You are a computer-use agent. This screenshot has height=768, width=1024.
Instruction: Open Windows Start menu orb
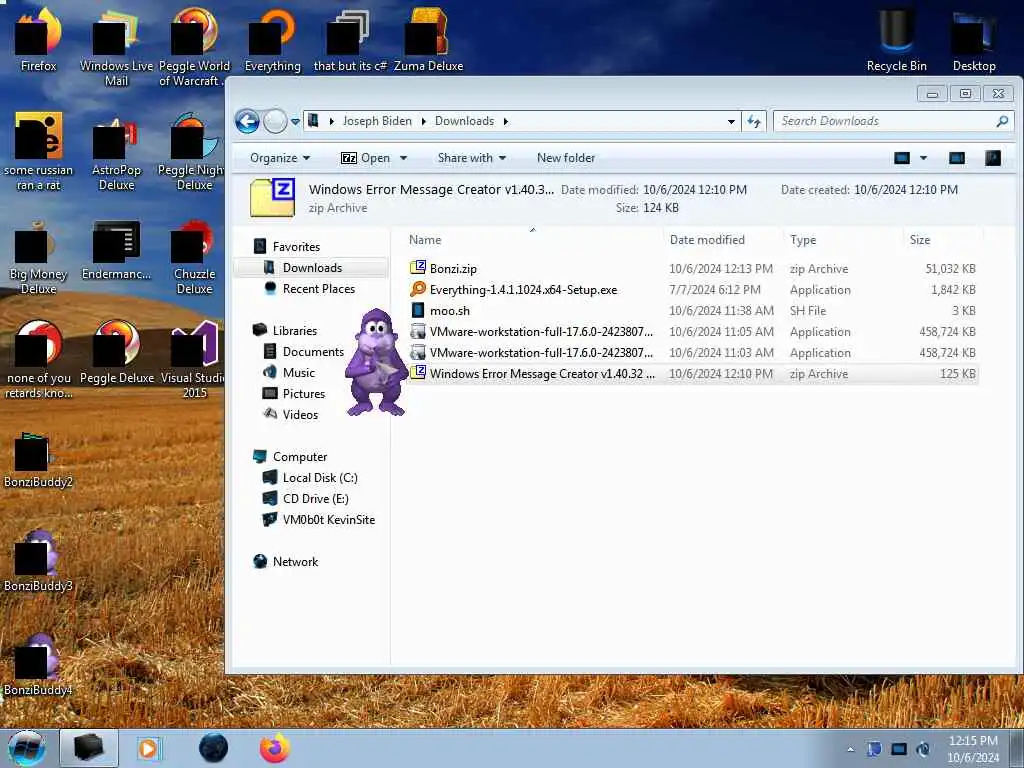point(27,748)
